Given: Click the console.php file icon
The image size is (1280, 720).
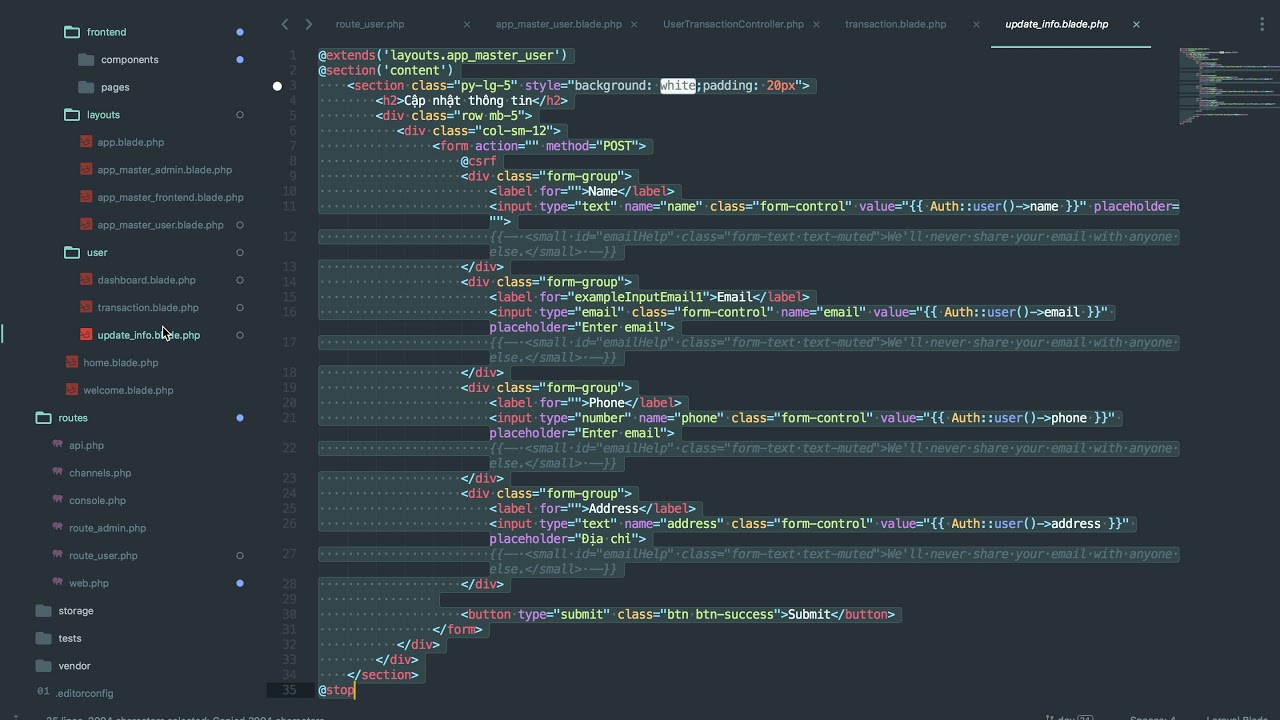Looking at the screenshot, I should click(x=58, y=500).
